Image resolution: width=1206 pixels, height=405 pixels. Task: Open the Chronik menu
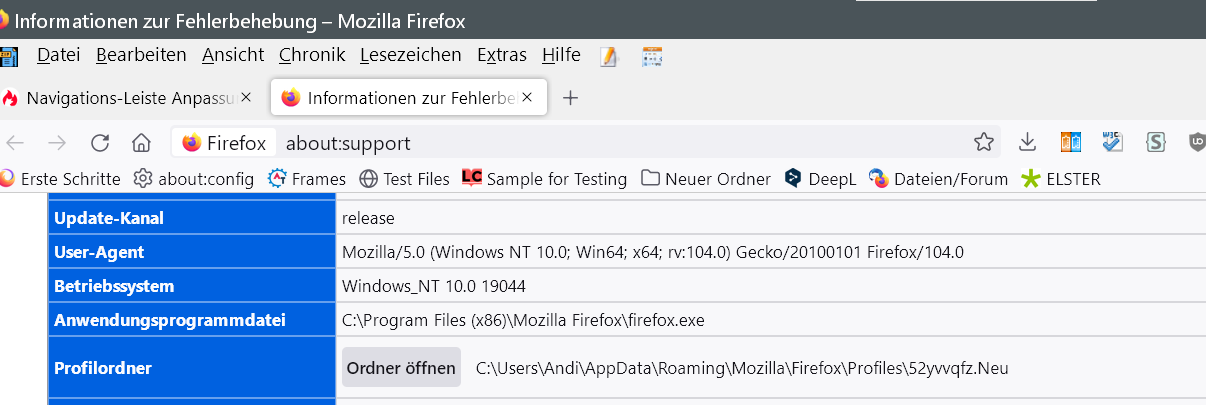tap(312, 55)
